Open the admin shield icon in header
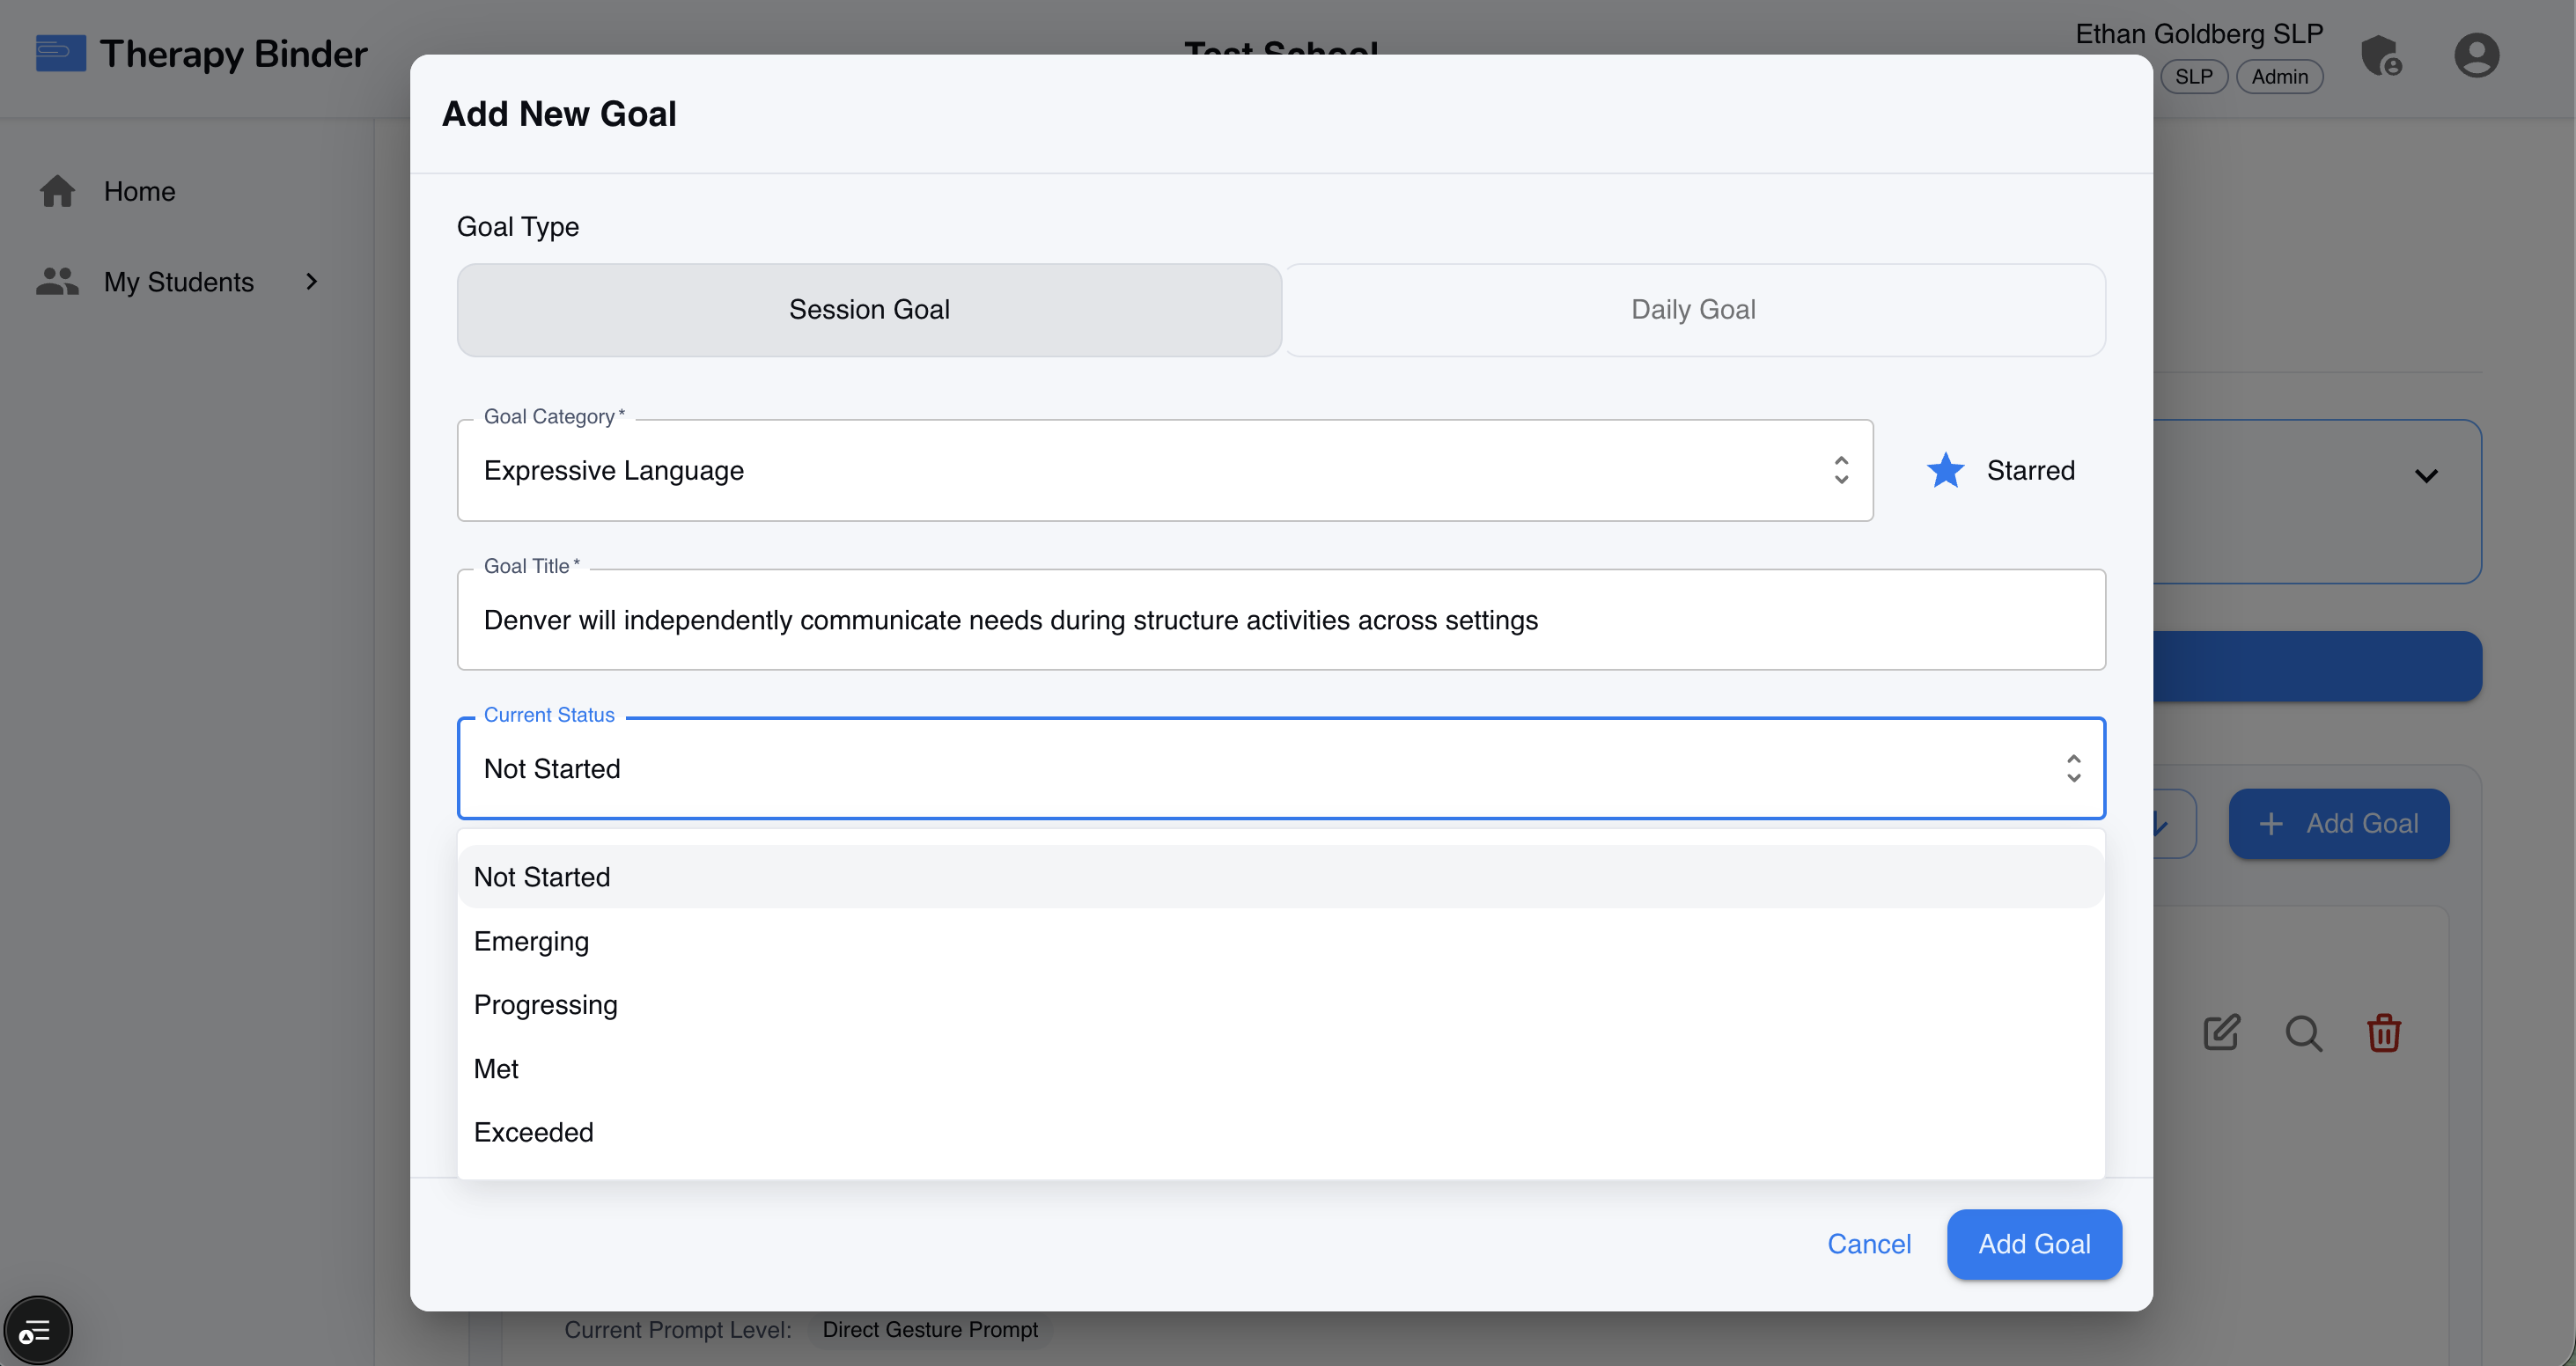Screen dimensions: 2576x1366 [x=2383, y=56]
